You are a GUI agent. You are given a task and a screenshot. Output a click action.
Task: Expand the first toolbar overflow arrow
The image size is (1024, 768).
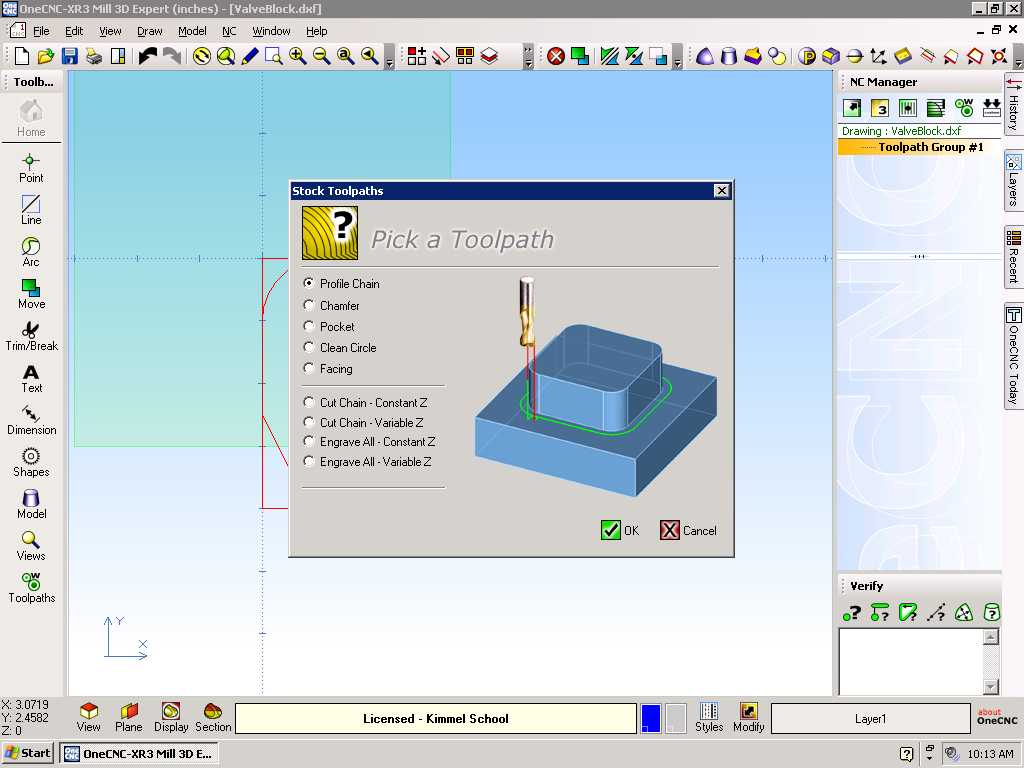(390, 57)
